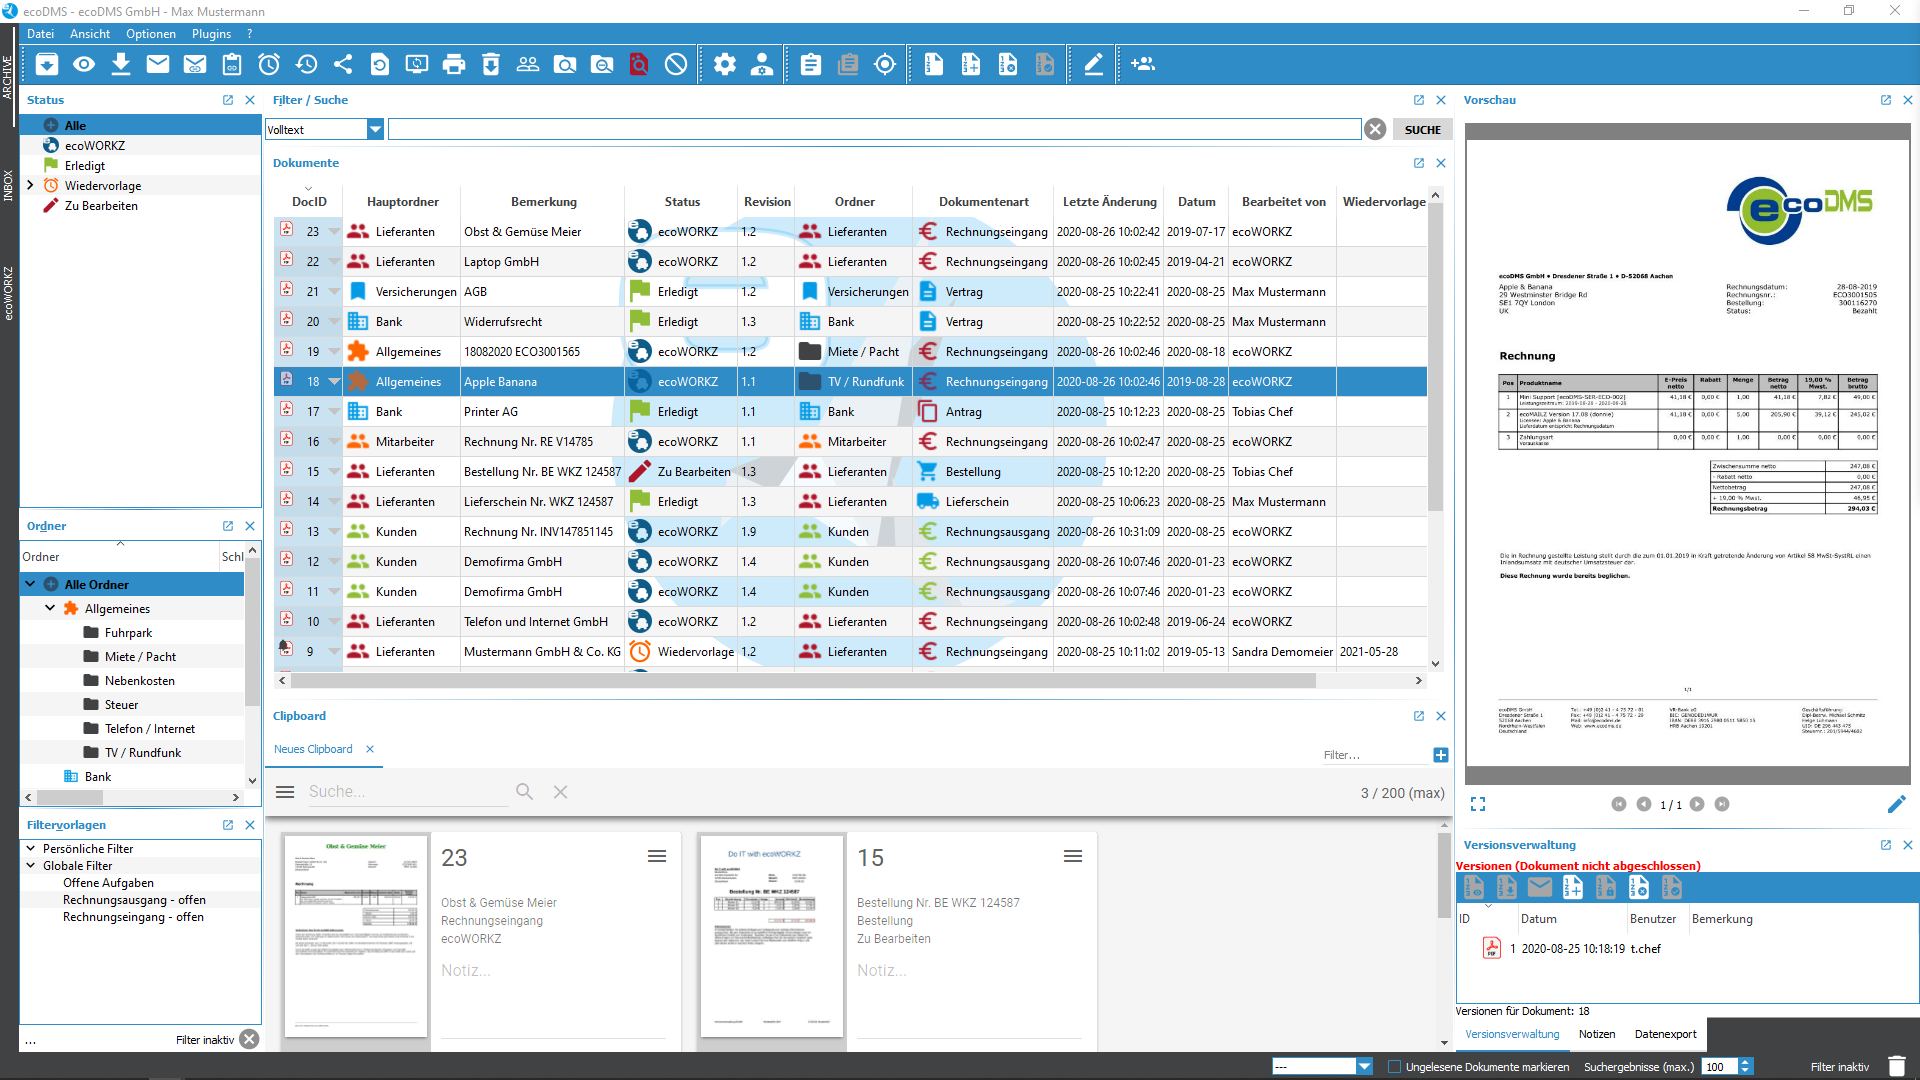This screenshot has width=1920, height=1080.
Task: Open menu of clipboard card 23
Action: (657, 857)
